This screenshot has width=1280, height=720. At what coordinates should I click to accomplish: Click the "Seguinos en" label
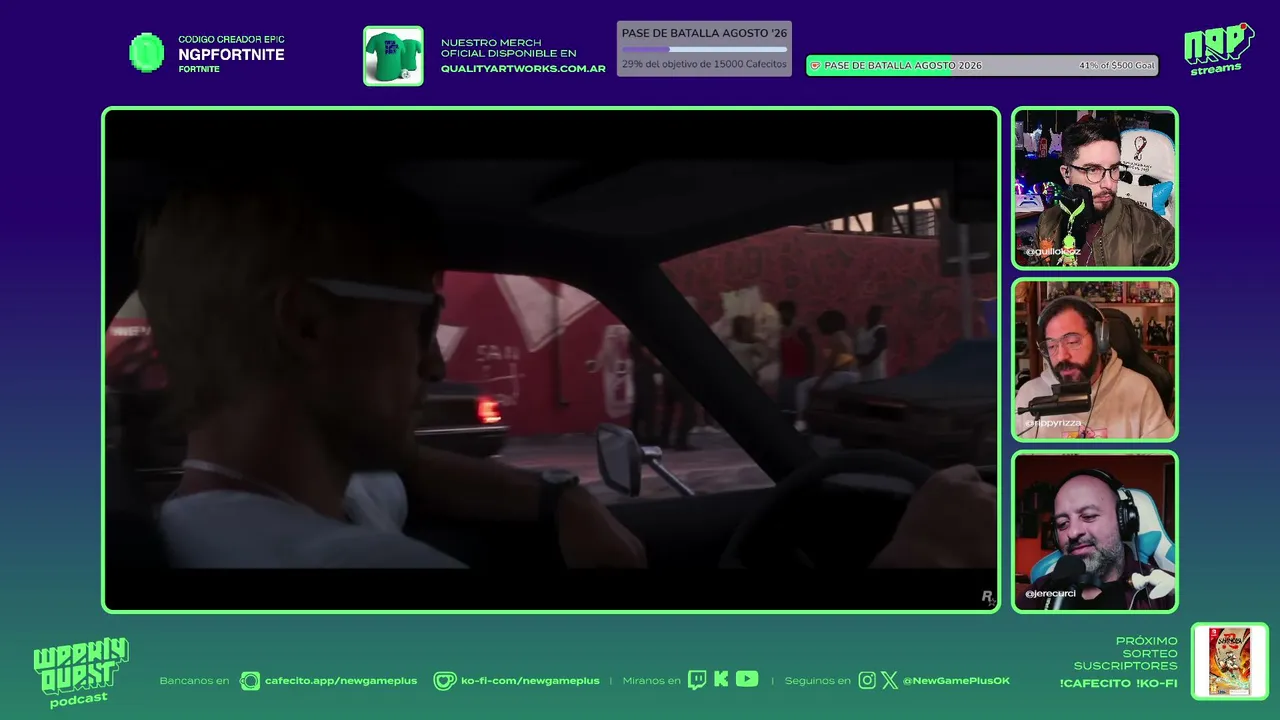pyautogui.click(x=818, y=681)
